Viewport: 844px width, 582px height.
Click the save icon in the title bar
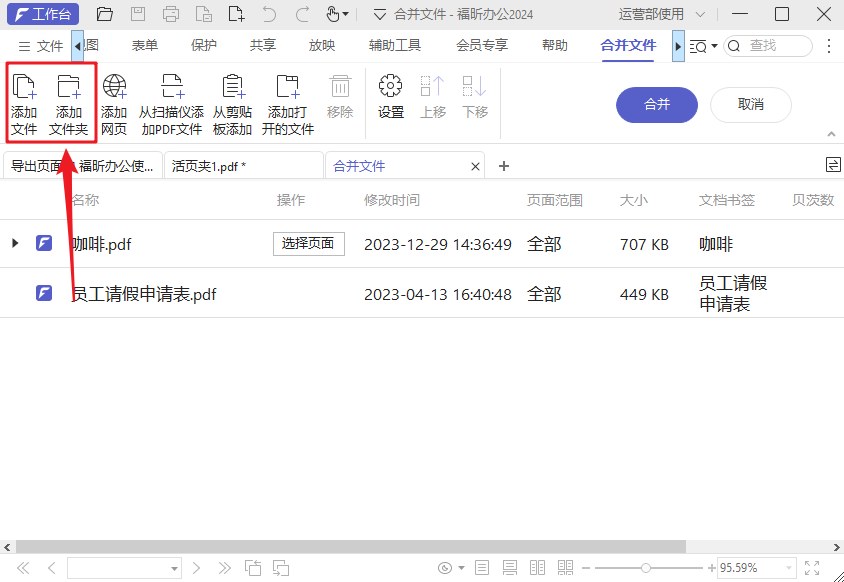(139, 14)
